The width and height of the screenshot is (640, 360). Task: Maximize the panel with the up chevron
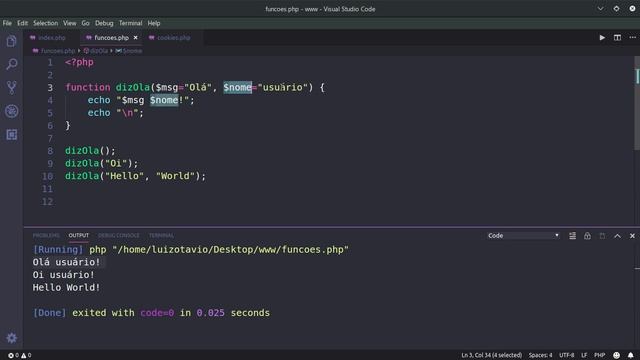coord(617,236)
